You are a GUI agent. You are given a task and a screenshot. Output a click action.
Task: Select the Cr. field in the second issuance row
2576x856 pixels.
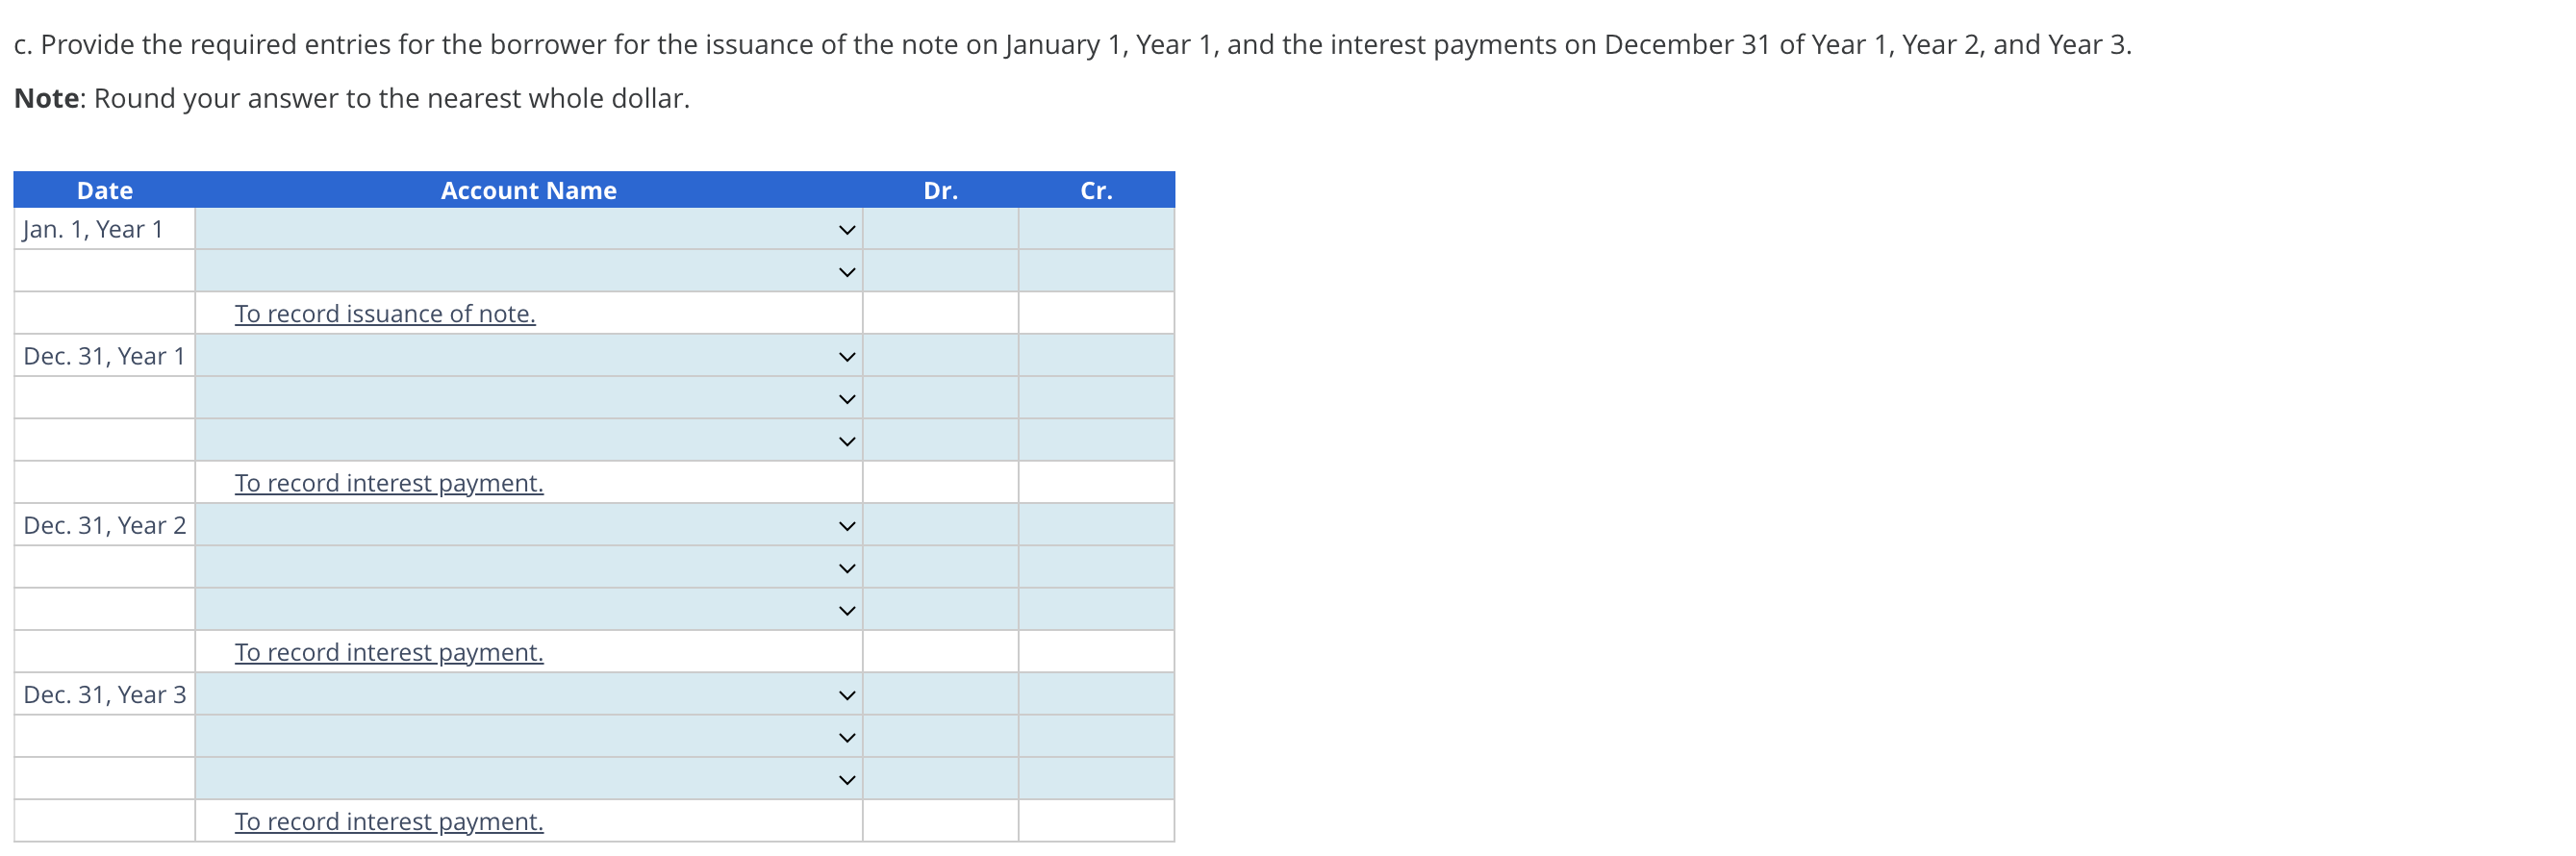(1095, 270)
